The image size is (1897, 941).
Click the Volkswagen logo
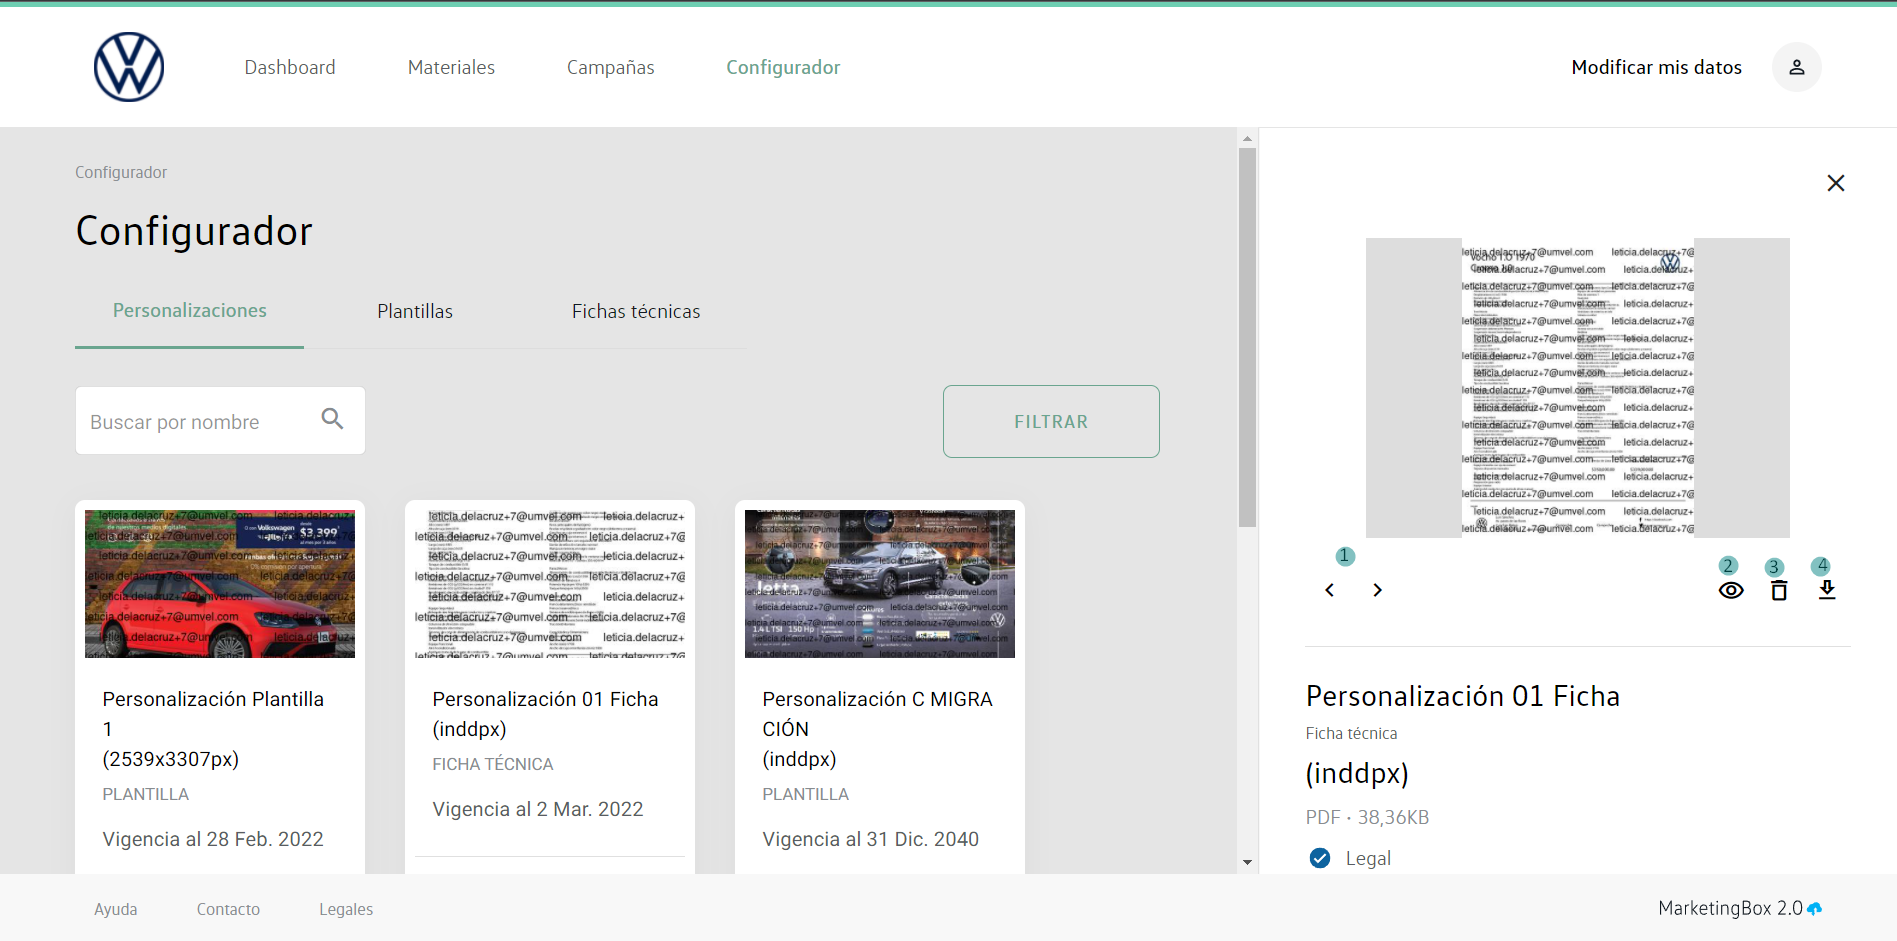[129, 67]
